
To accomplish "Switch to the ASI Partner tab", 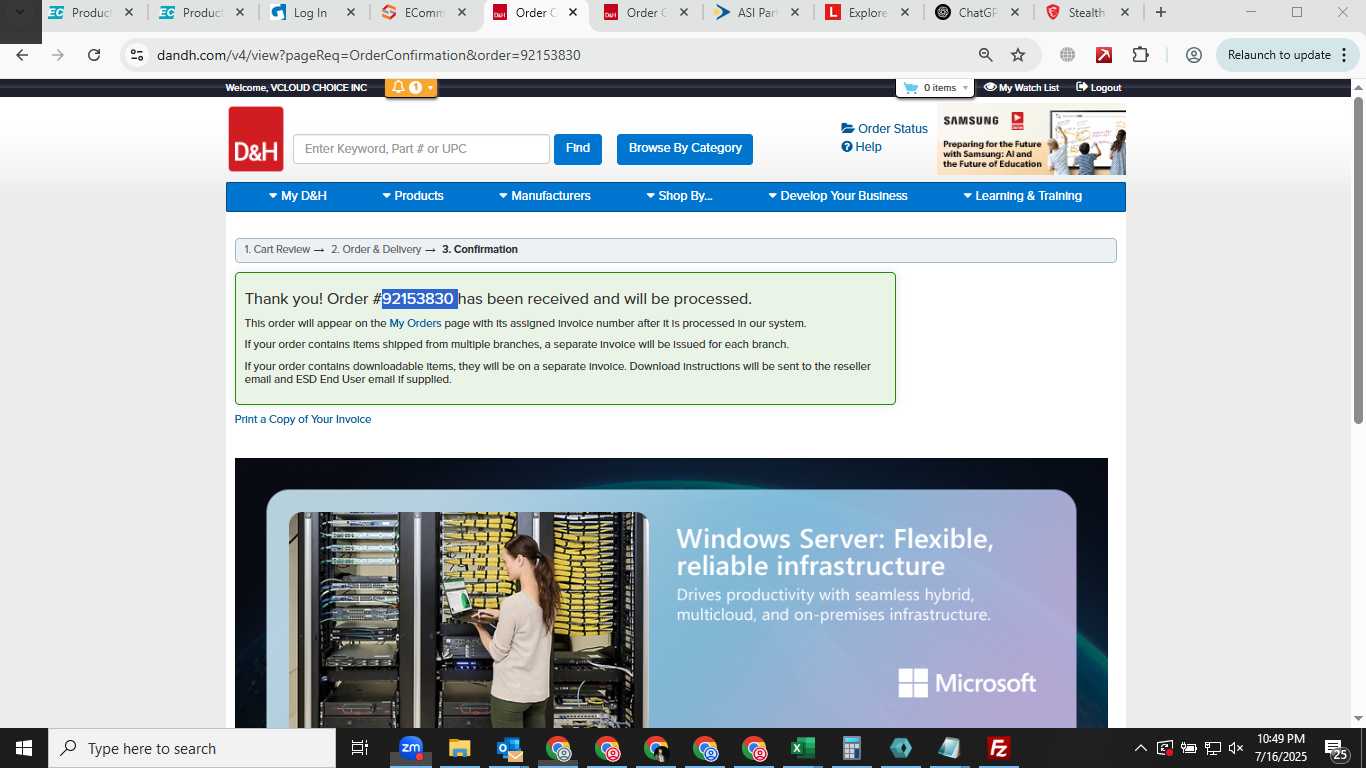I will click(758, 13).
